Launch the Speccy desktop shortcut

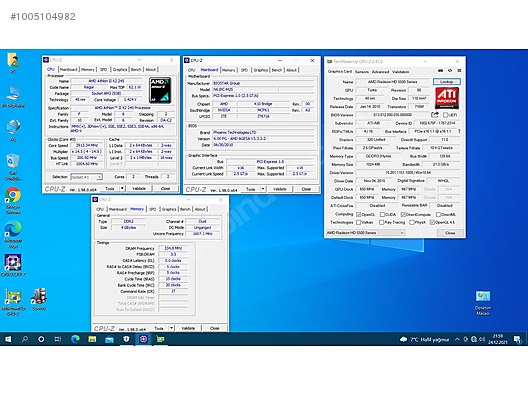pyautogui.click(x=39, y=299)
